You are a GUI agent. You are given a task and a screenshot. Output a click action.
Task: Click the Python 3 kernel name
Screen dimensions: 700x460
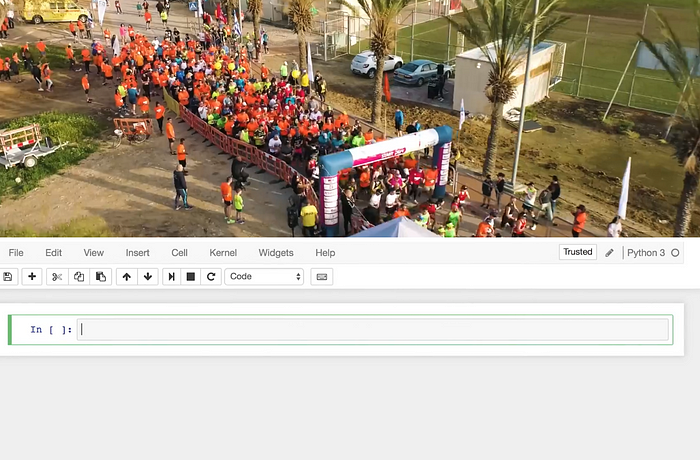pos(646,253)
